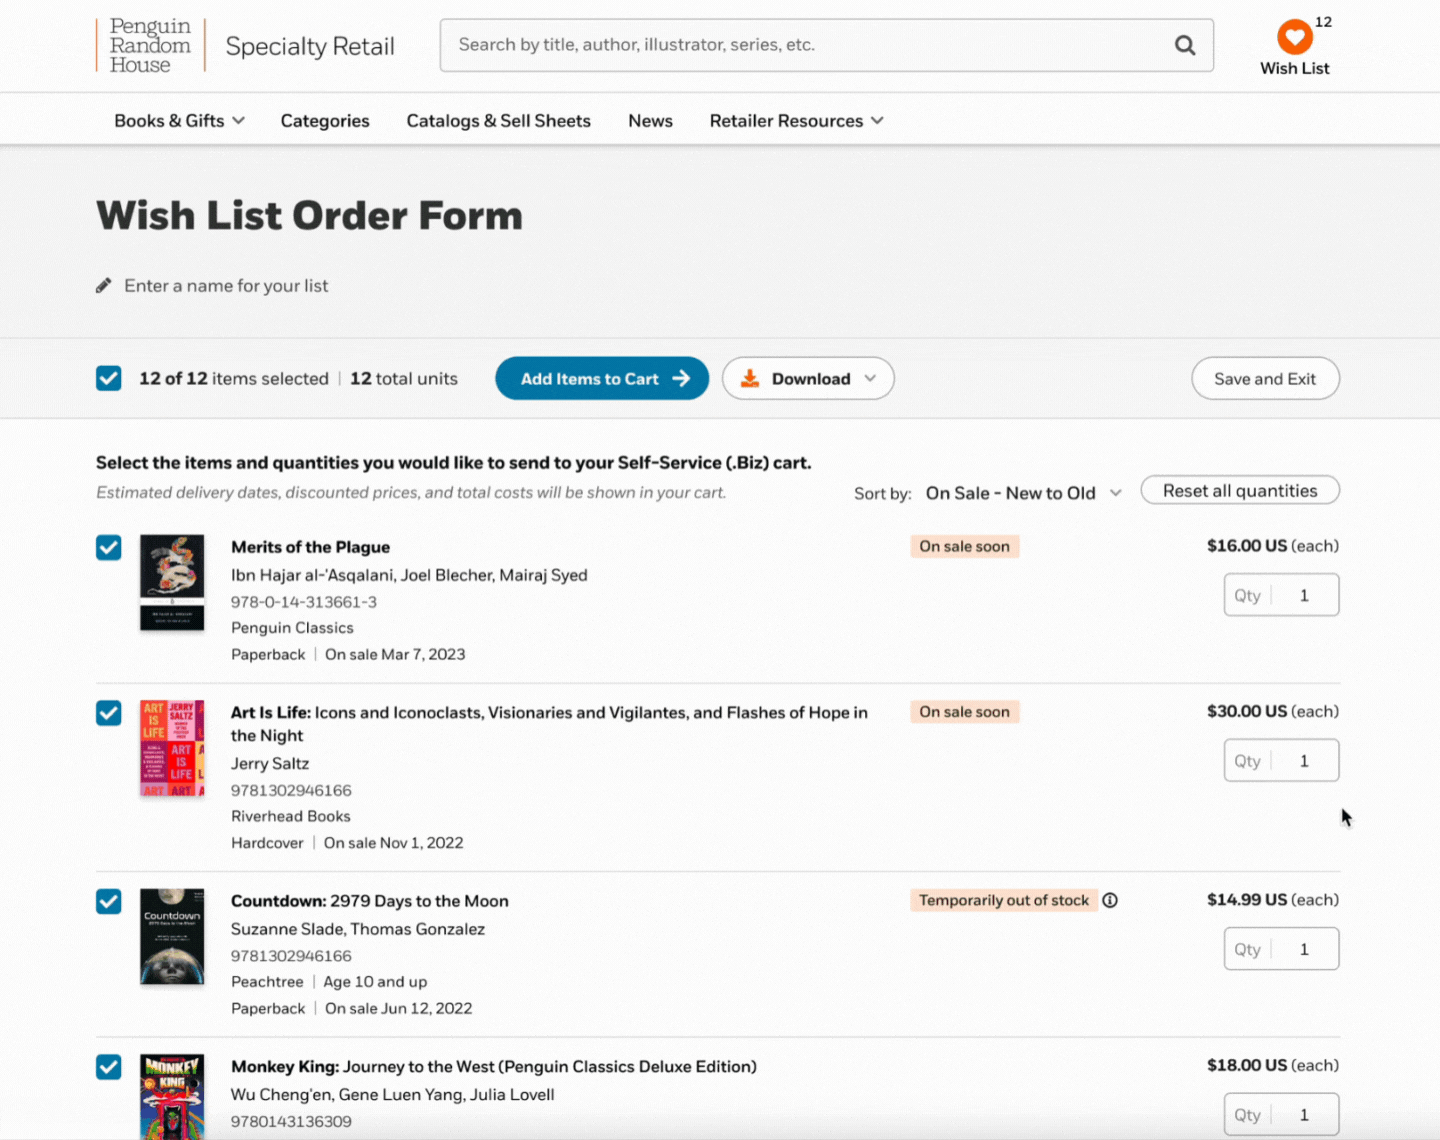Click quantity field for Monkey King

coord(1281,1115)
